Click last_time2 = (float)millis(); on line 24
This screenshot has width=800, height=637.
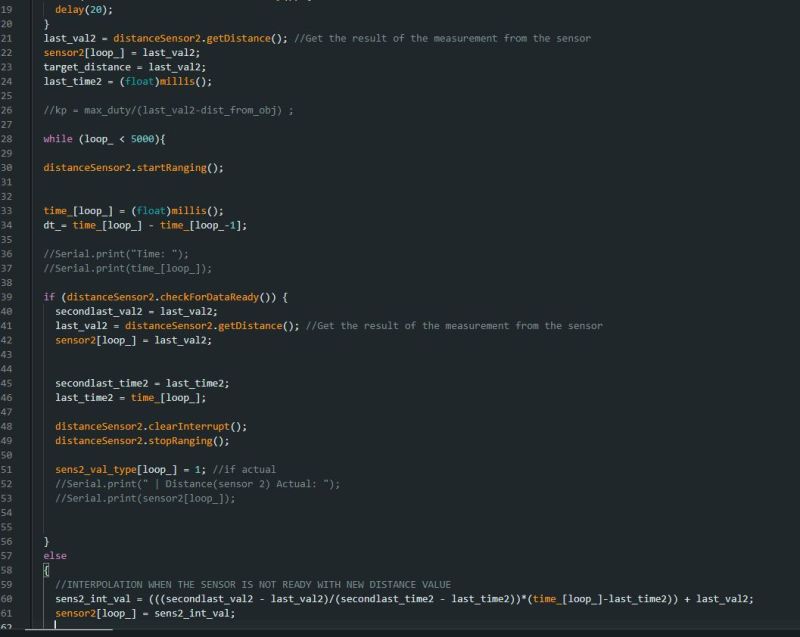(x=128, y=81)
